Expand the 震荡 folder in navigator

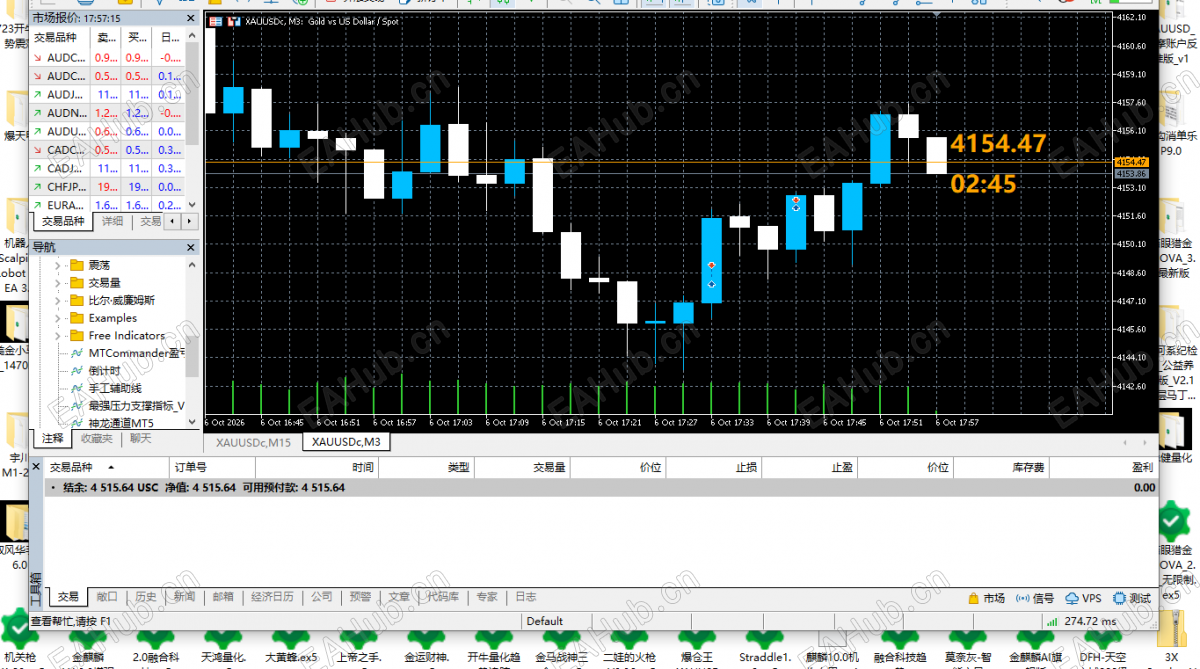click(x=59, y=265)
